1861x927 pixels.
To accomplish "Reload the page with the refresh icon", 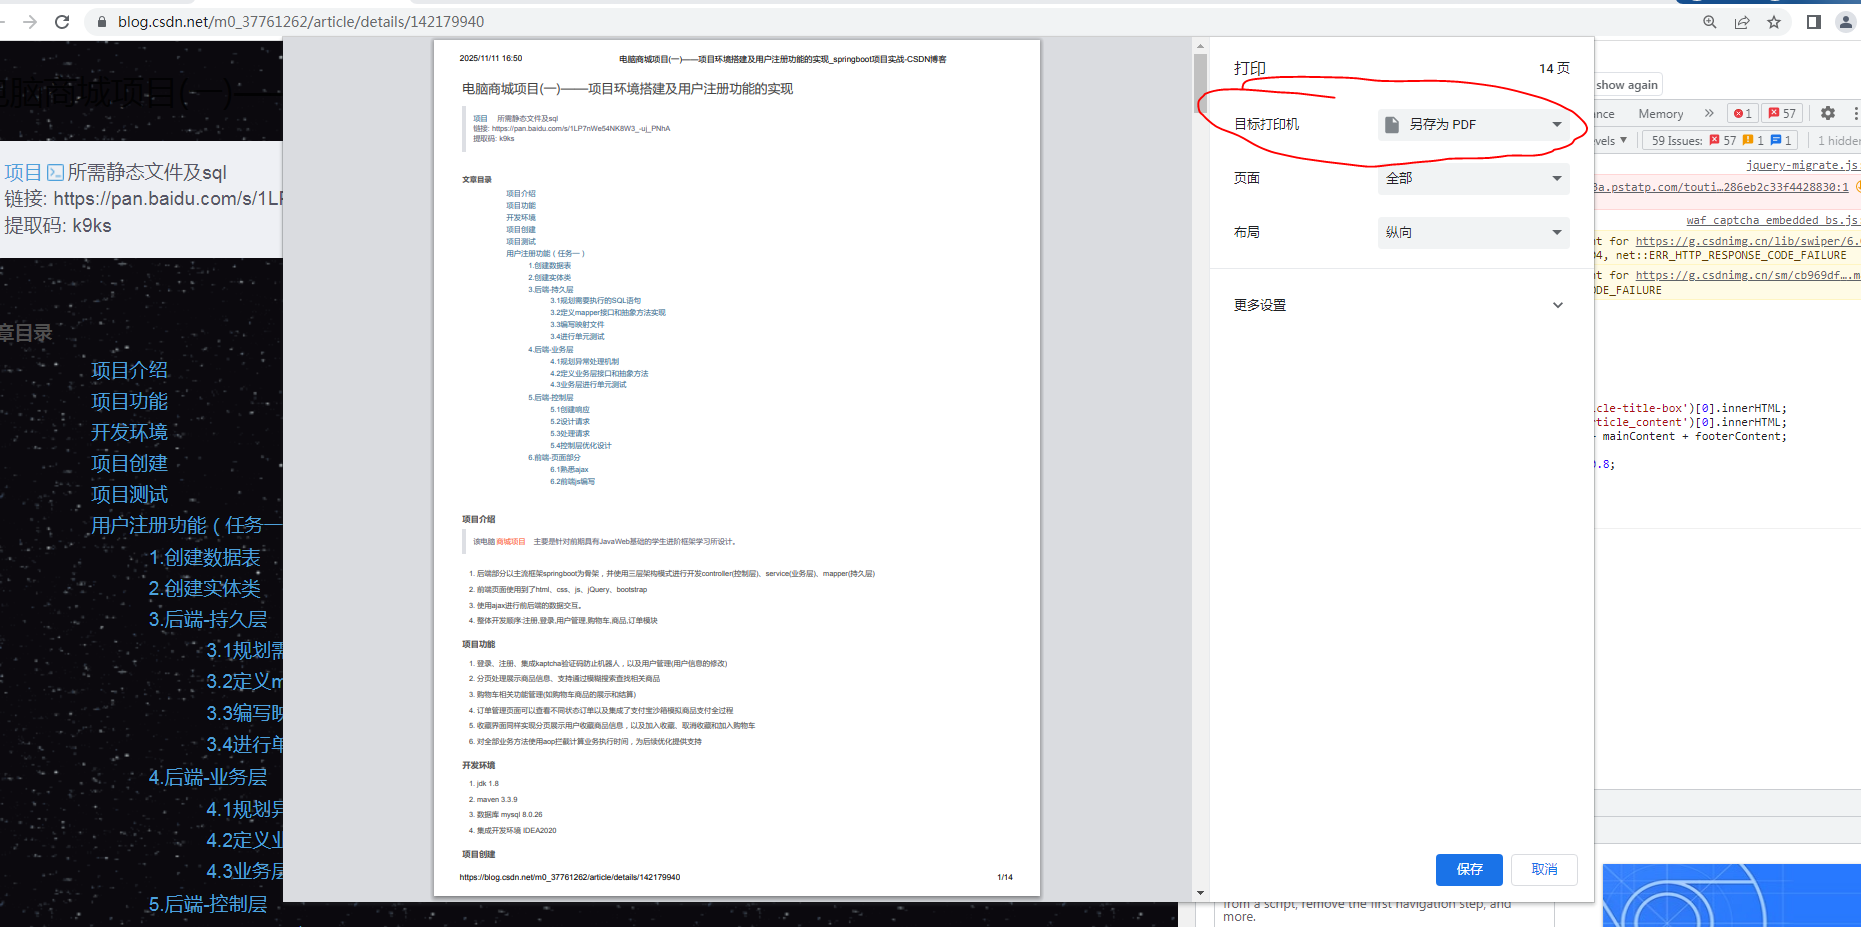I will (62, 22).
